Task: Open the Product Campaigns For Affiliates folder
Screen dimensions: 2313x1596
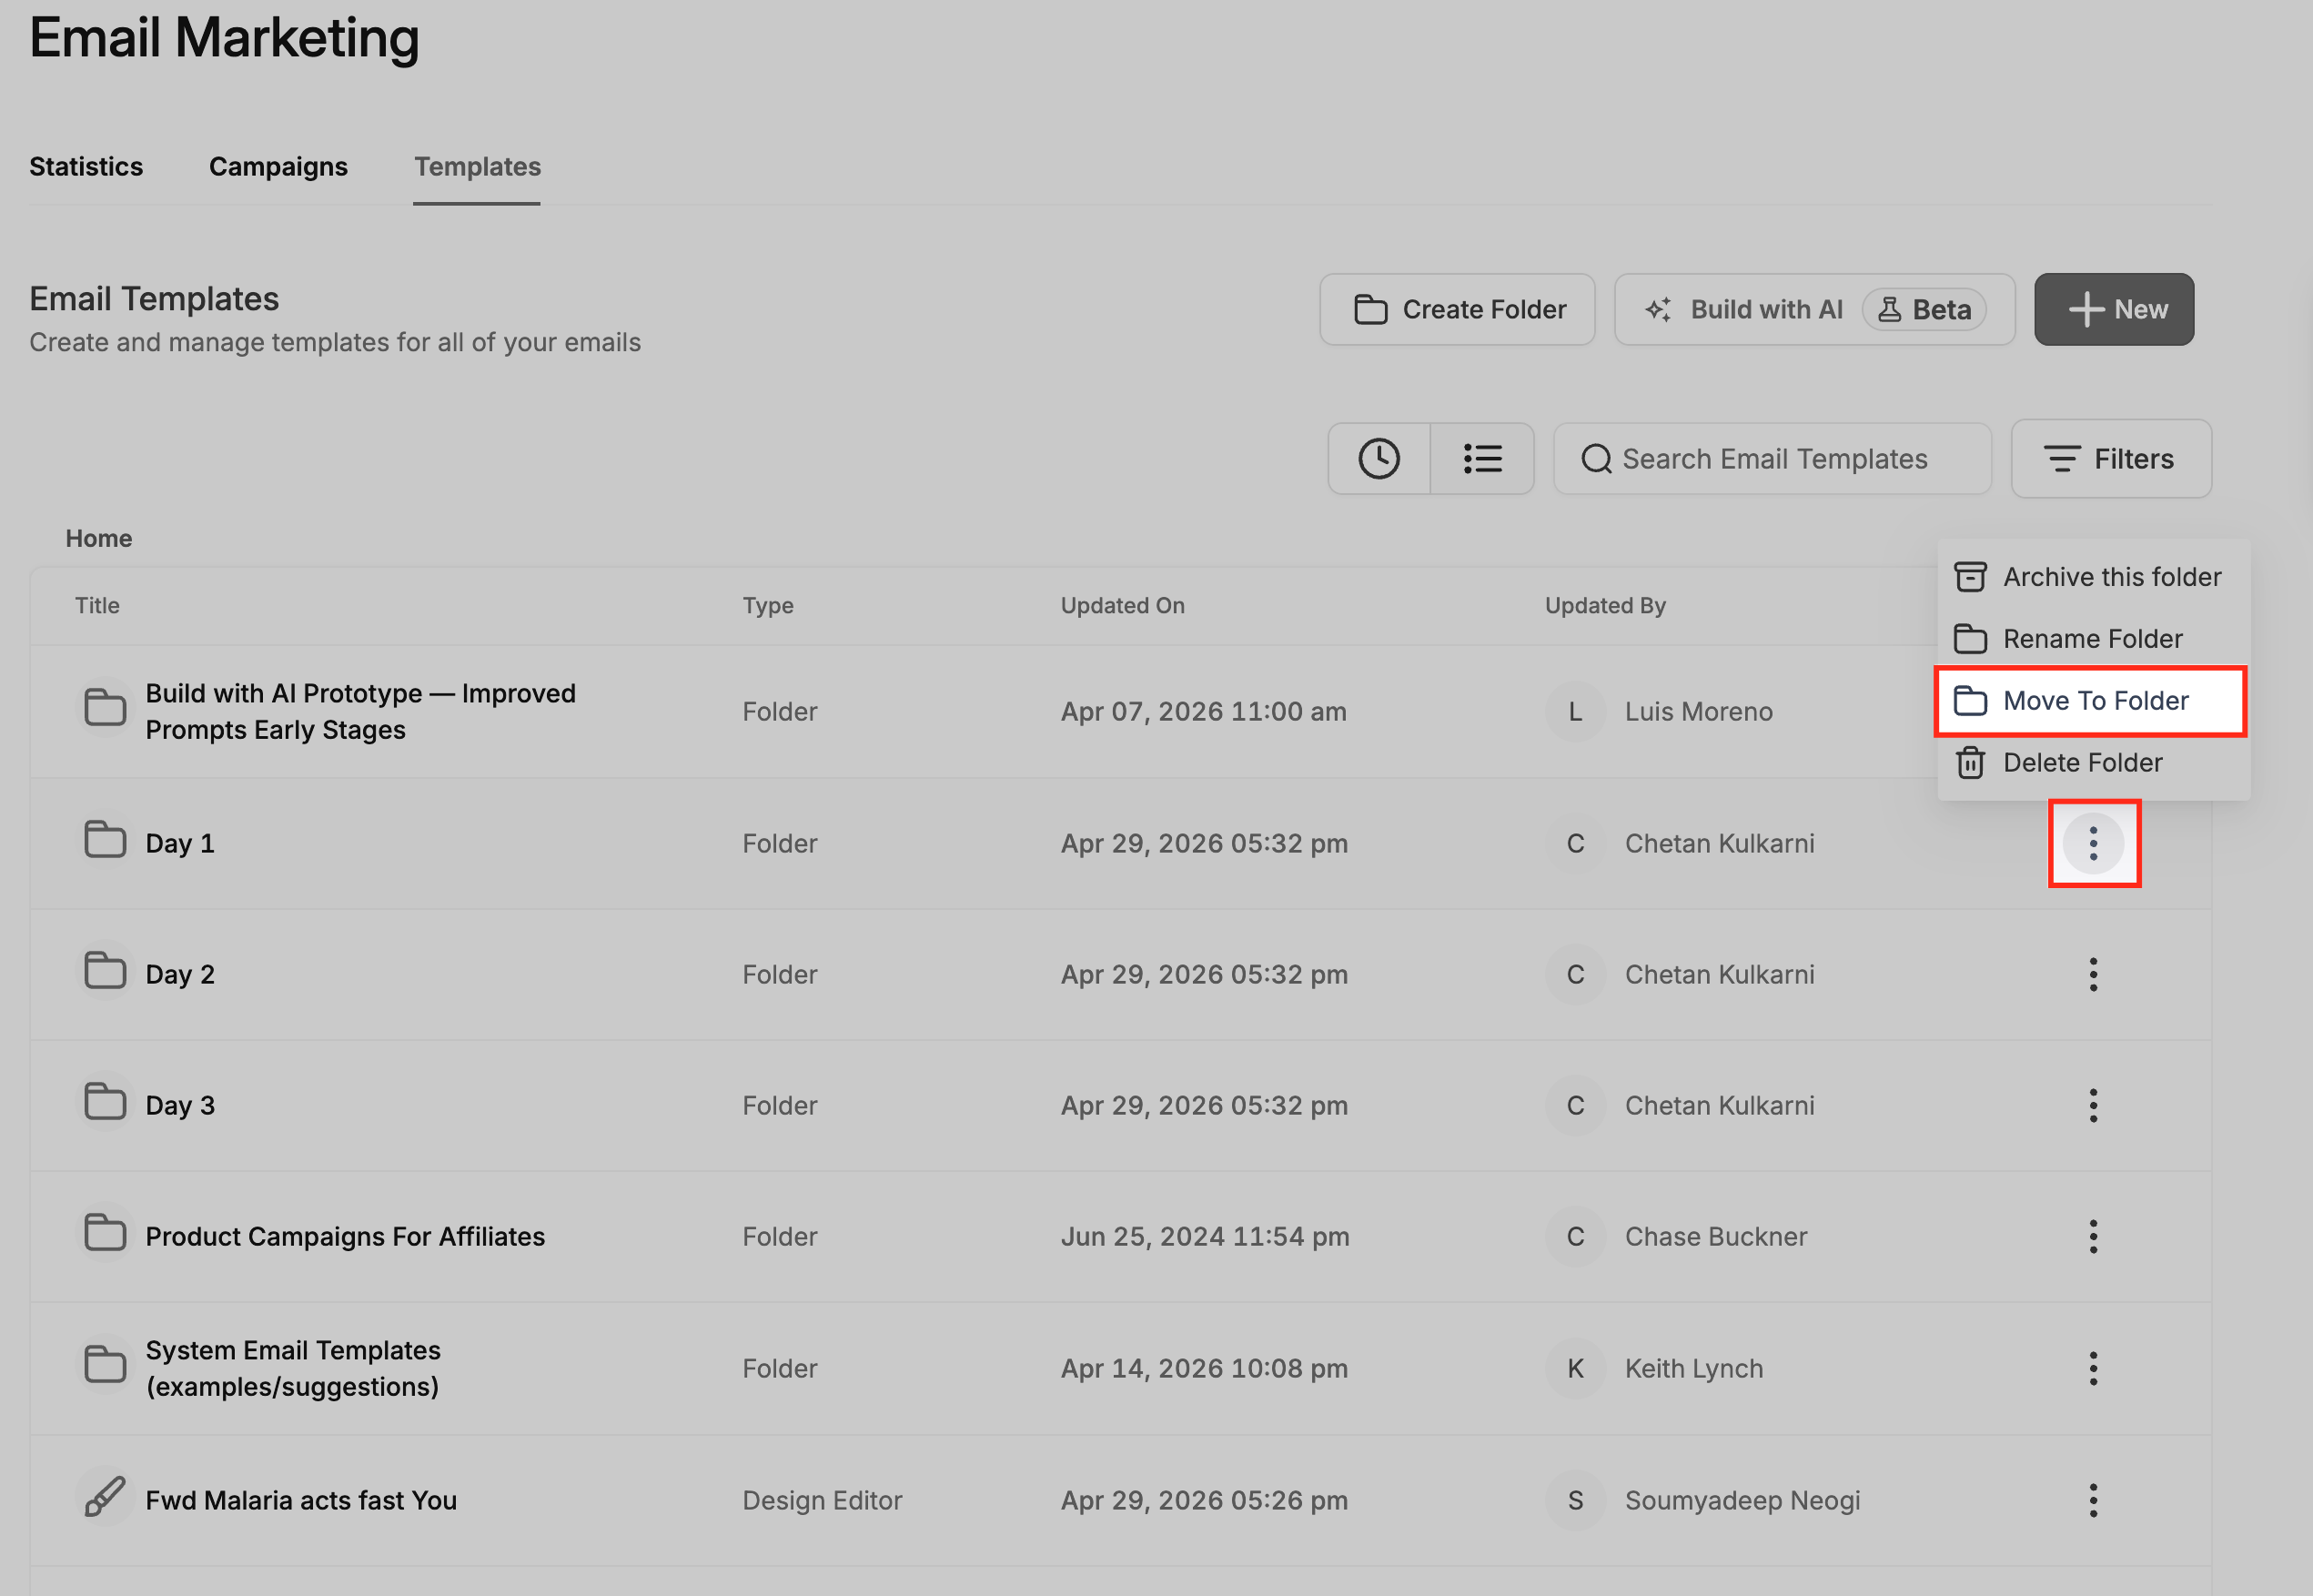Action: (x=345, y=1237)
